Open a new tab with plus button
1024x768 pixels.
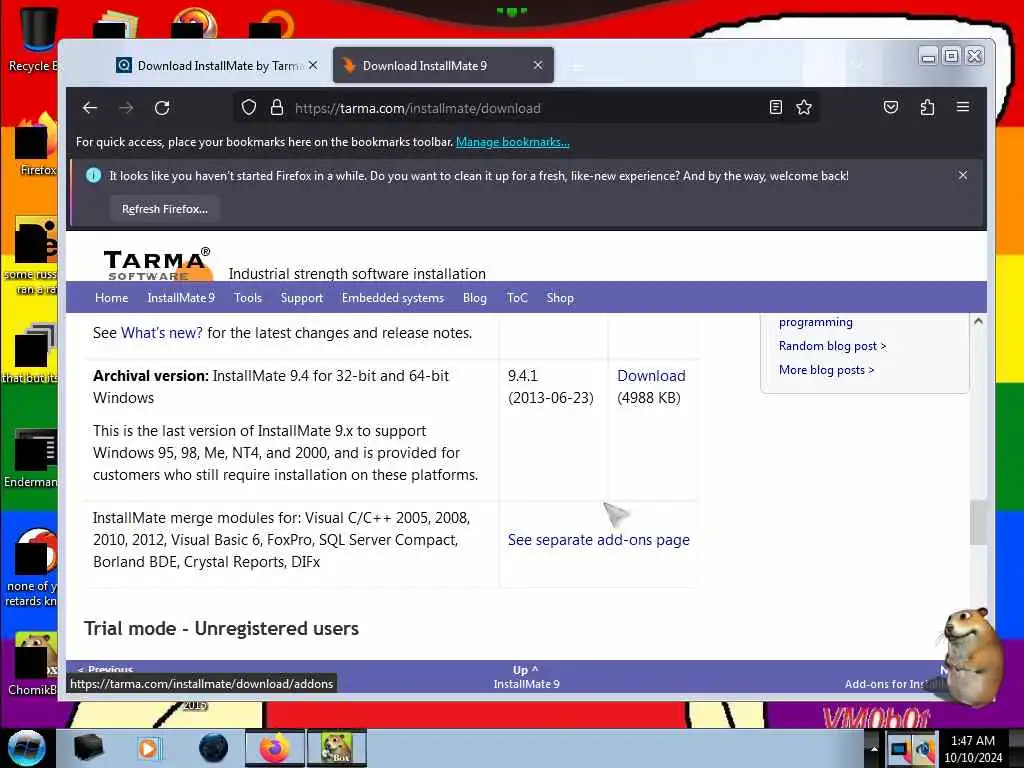click(577, 66)
